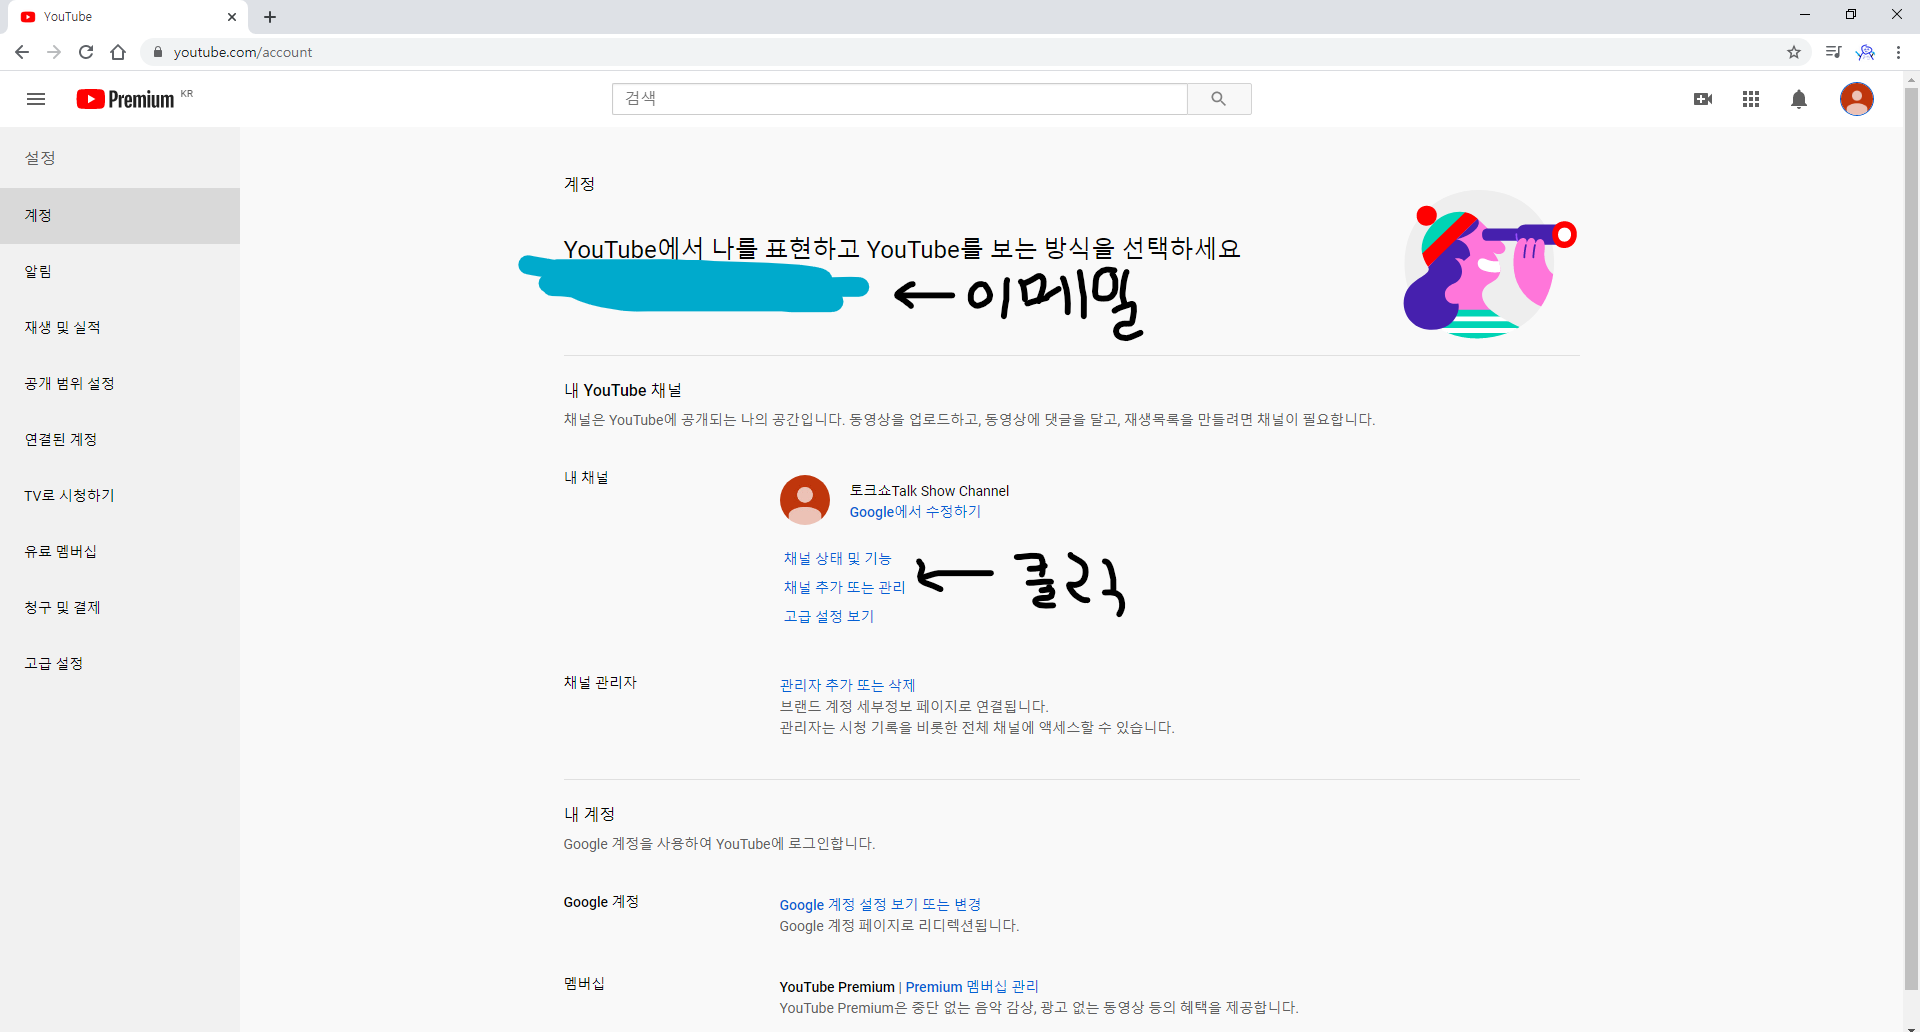1920x1032 pixels.
Task: Click the page vertical scrollbar
Action: point(1911,540)
